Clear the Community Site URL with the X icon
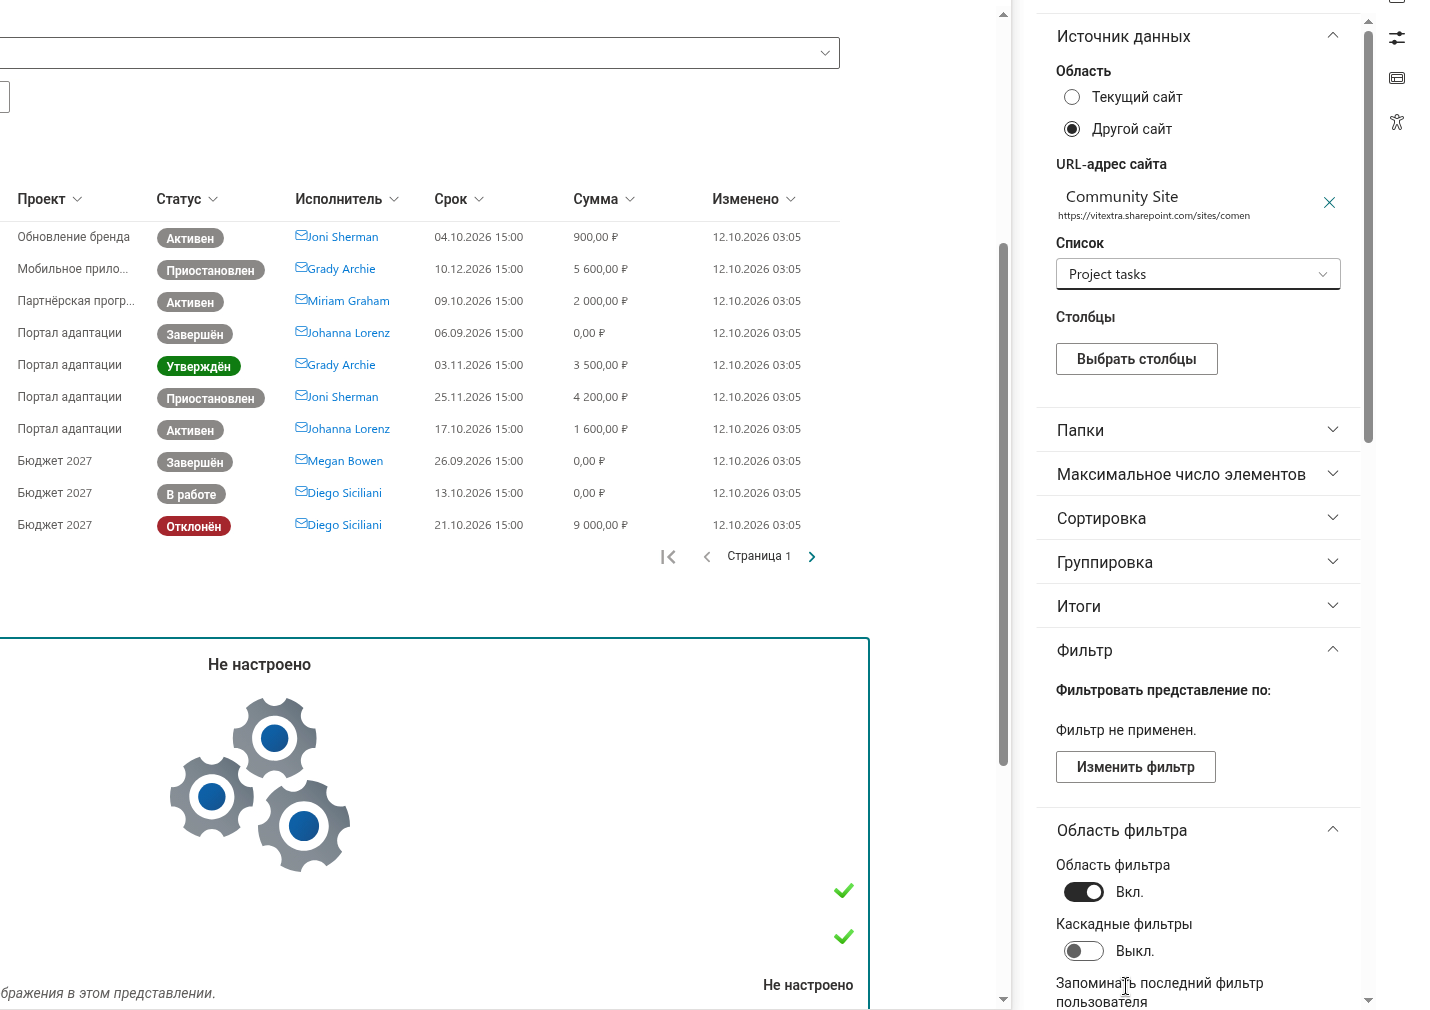The height and width of the screenshot is (1010, 1430). pos(1329,202)
